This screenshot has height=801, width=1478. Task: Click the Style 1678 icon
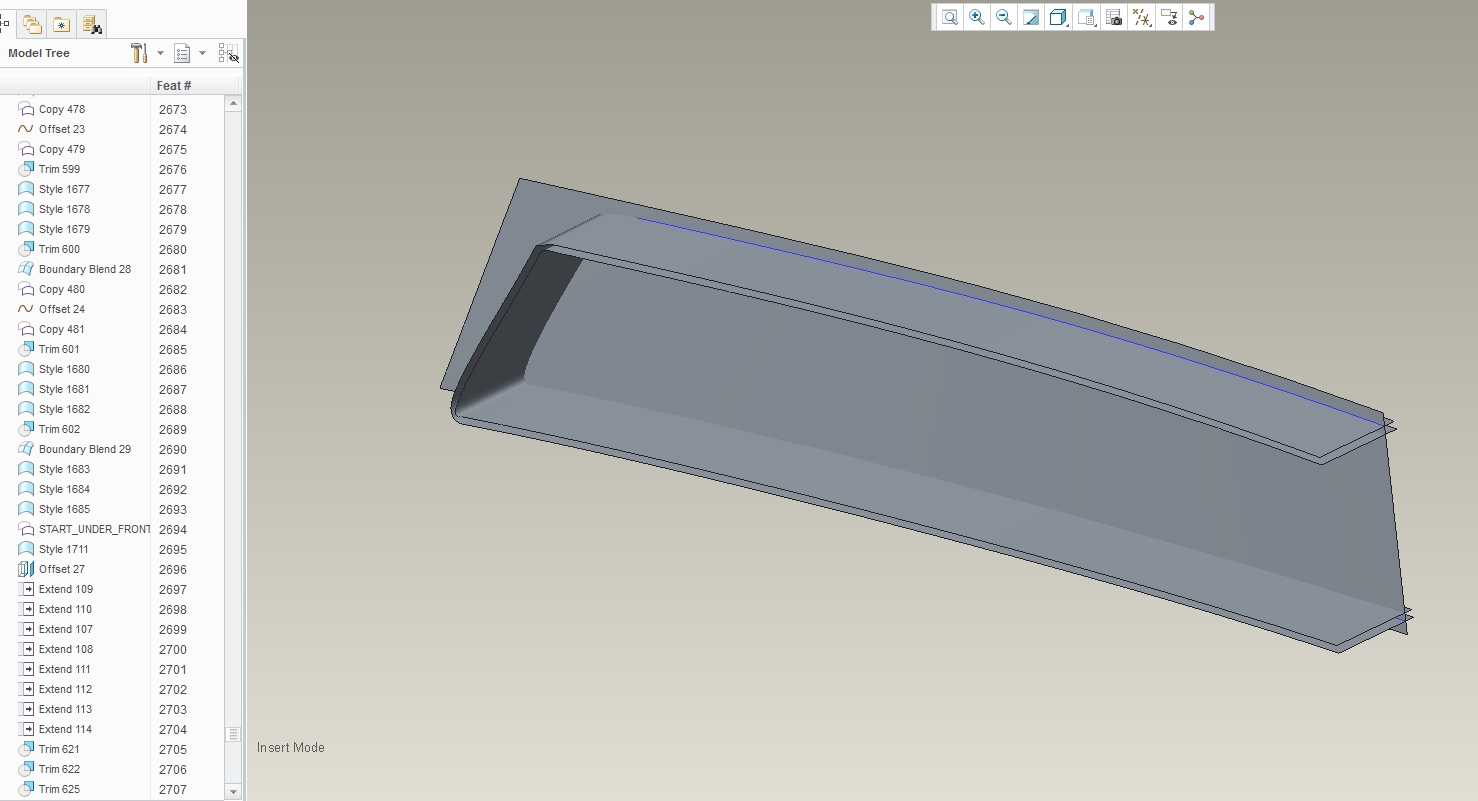26,209
